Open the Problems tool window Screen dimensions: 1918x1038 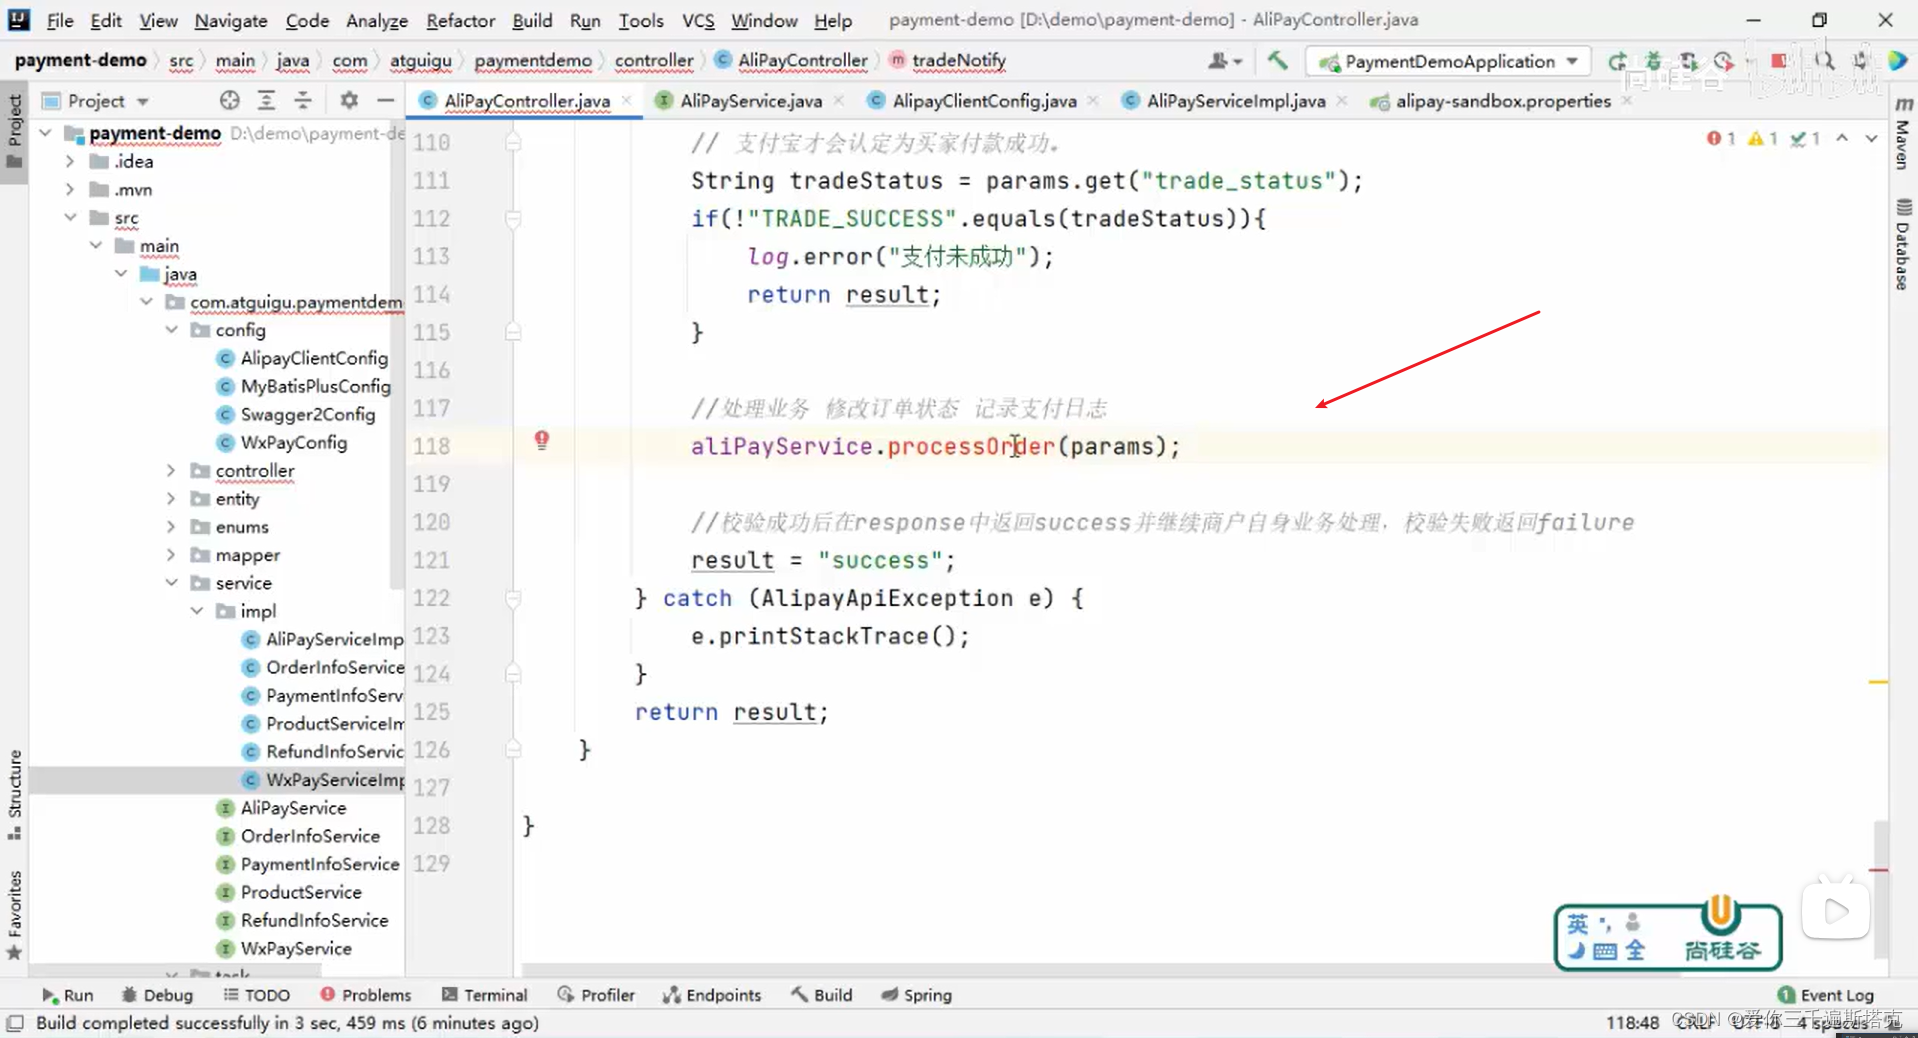click(366, 995)
